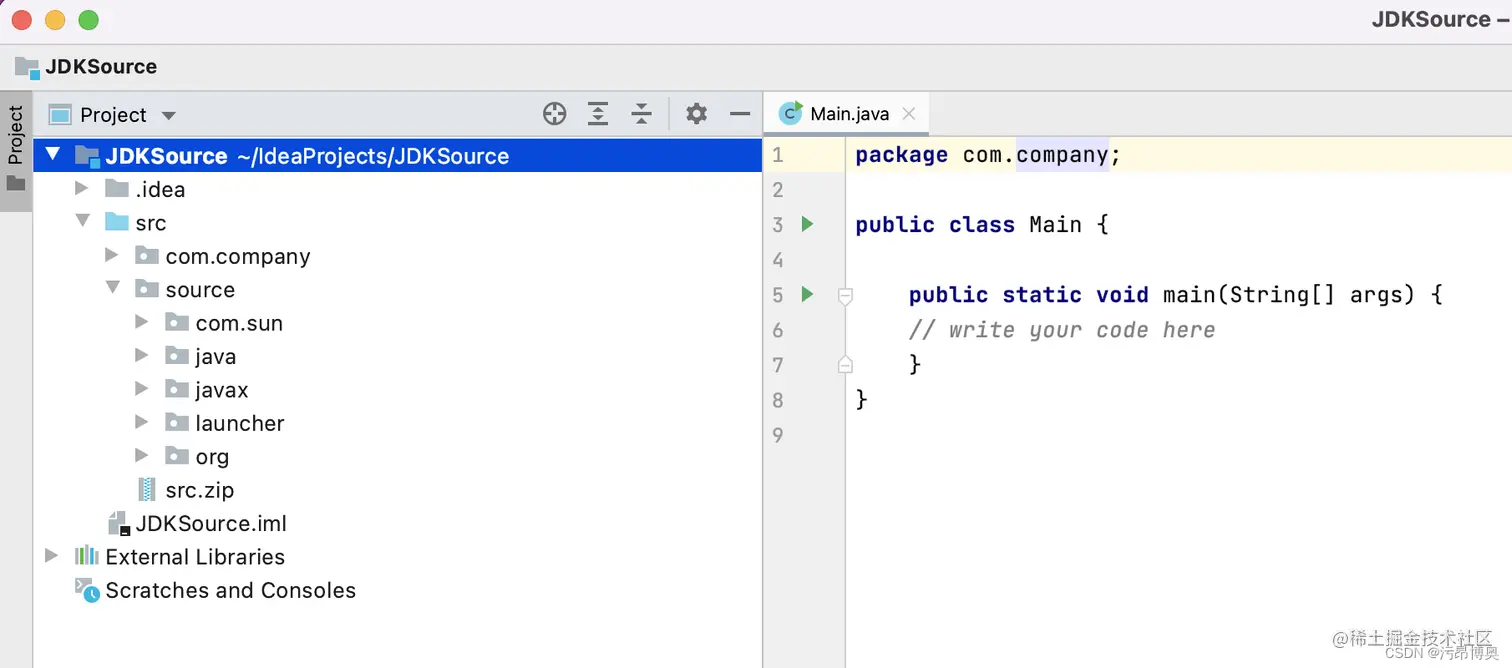Select the Main.java editor tab

coord(849,114)
